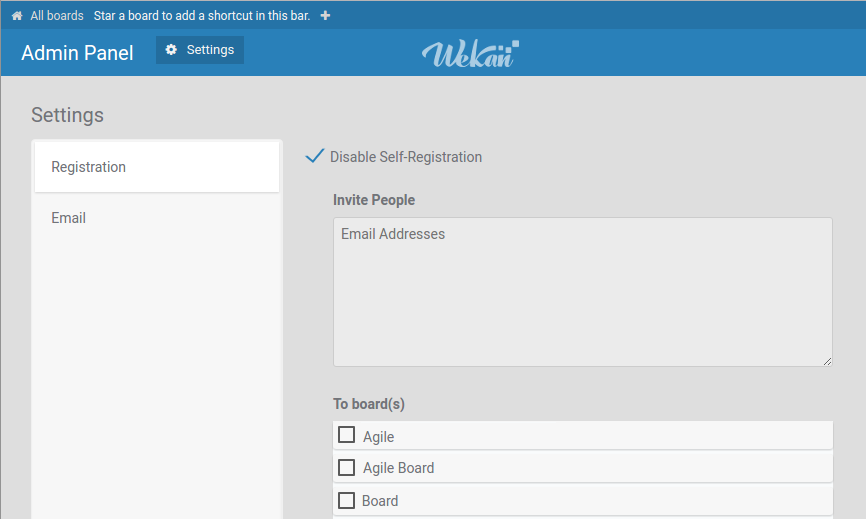
Task: Click the Admin Panel title
Action: click(x=77, y=53)
